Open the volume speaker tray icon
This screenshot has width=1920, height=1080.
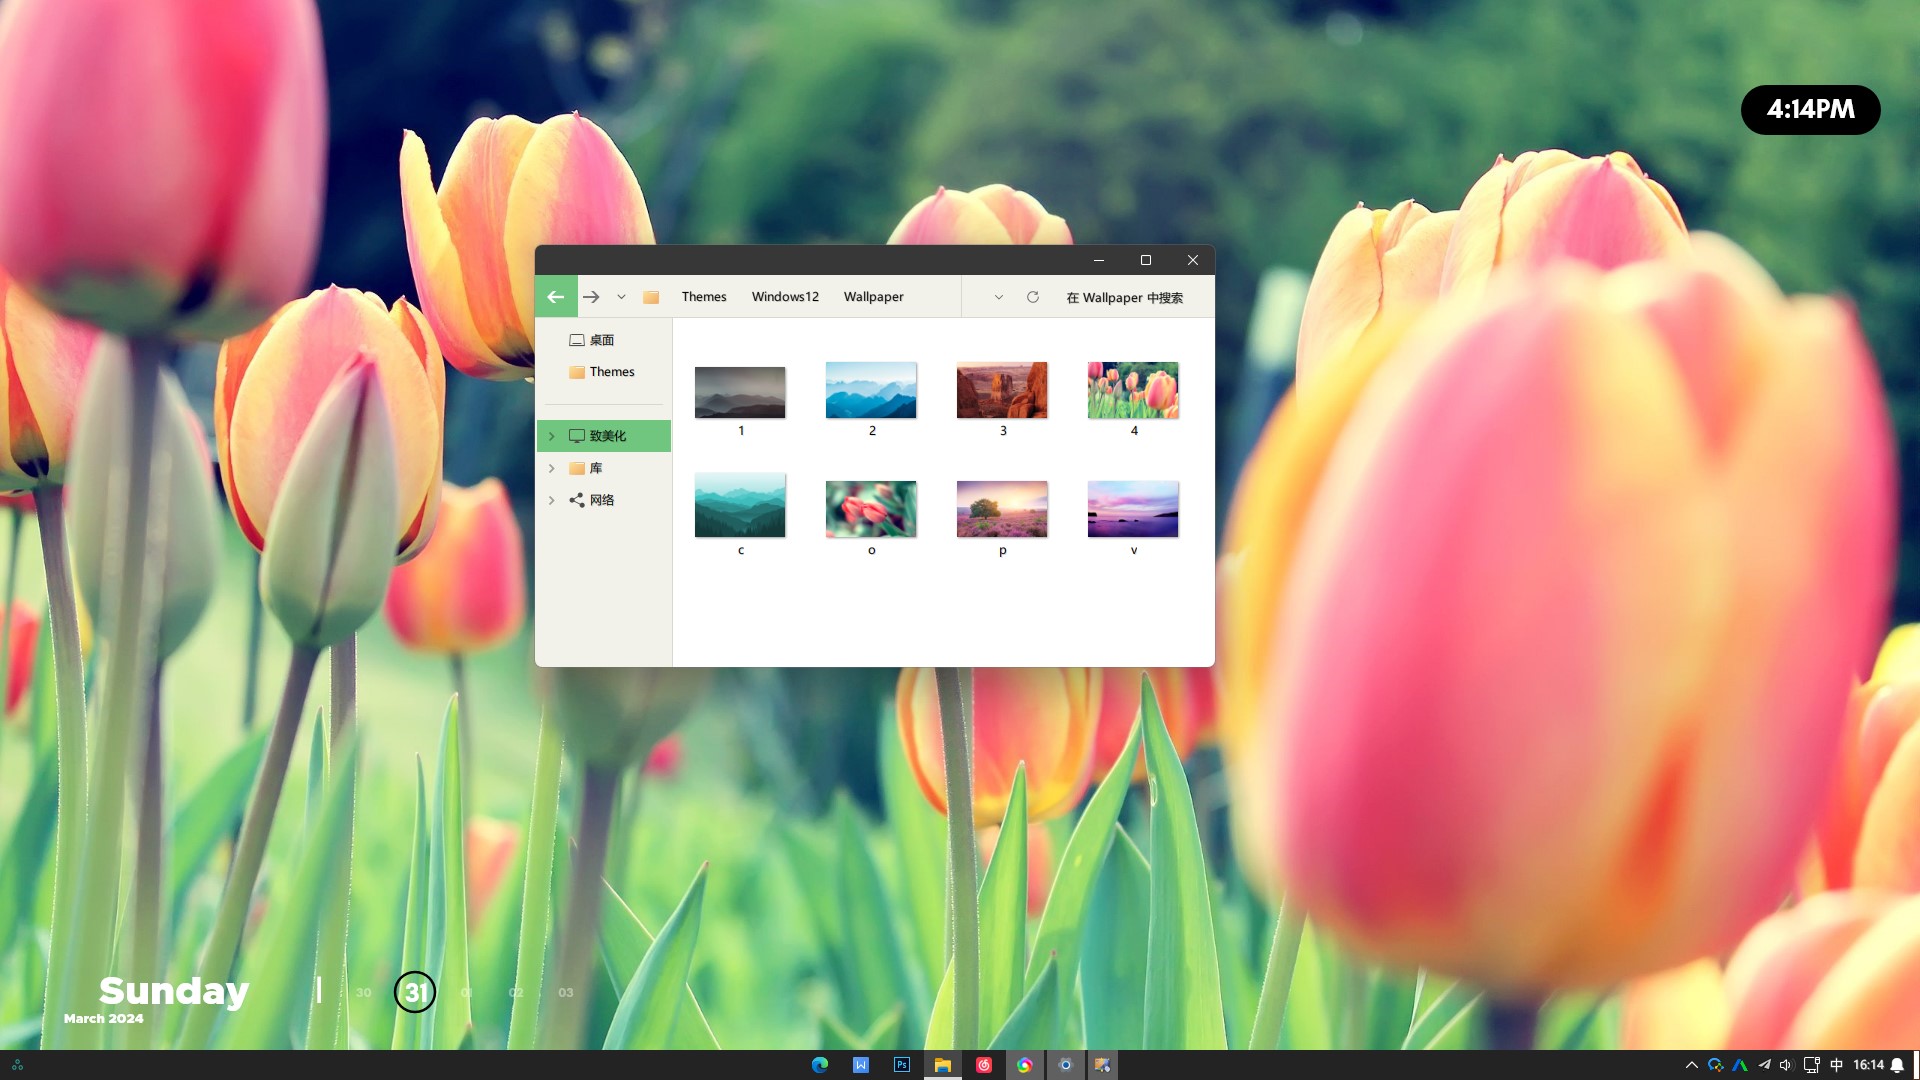click(x=1786, y=1065)
